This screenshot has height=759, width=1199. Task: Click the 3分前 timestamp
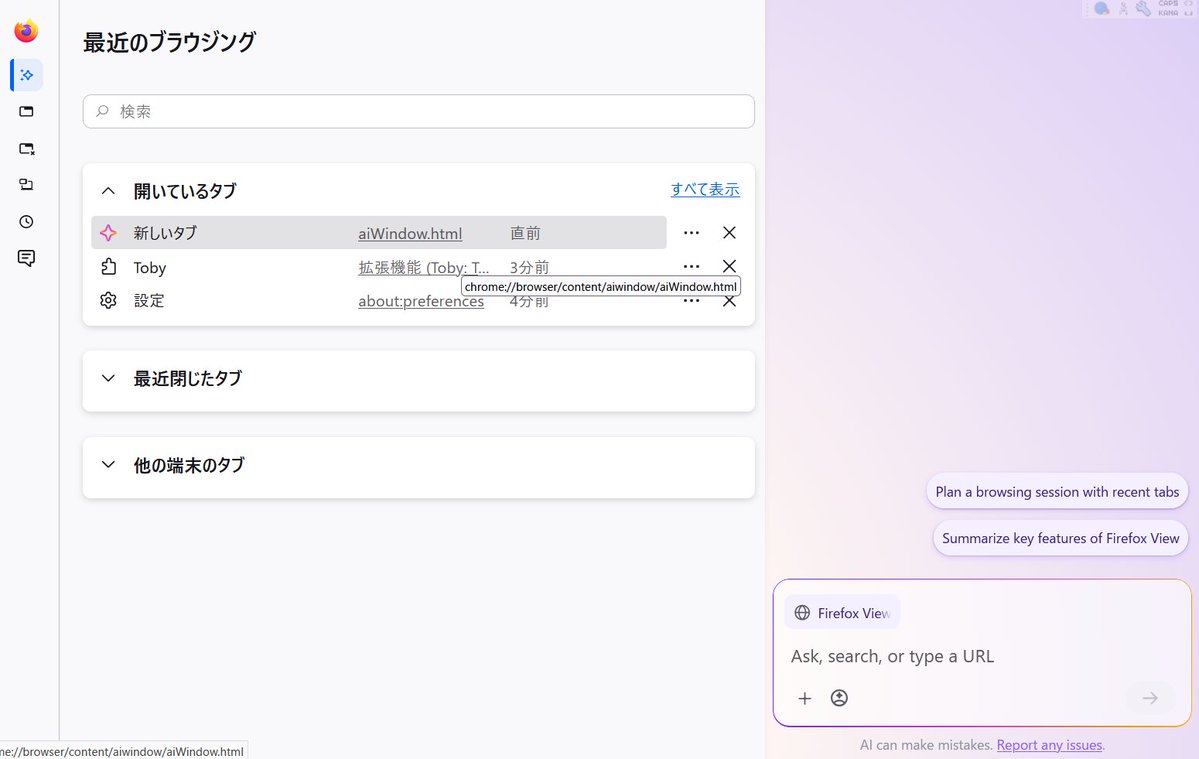pos(529,267)
